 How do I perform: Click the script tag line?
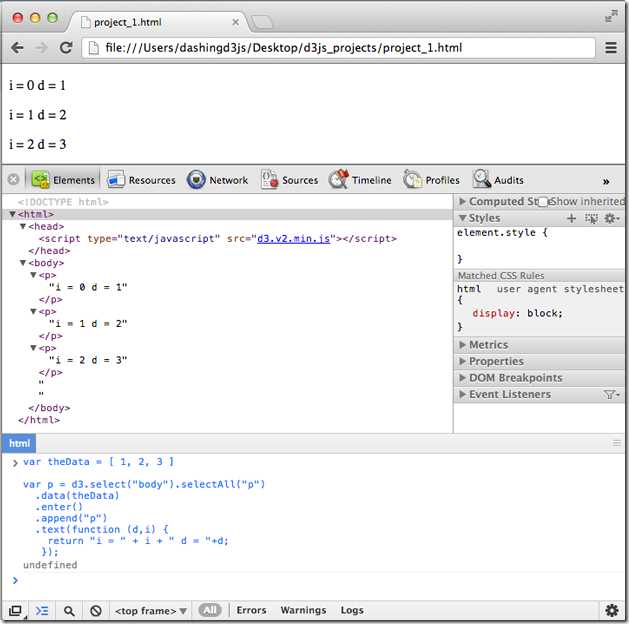[x=218, y=239]
